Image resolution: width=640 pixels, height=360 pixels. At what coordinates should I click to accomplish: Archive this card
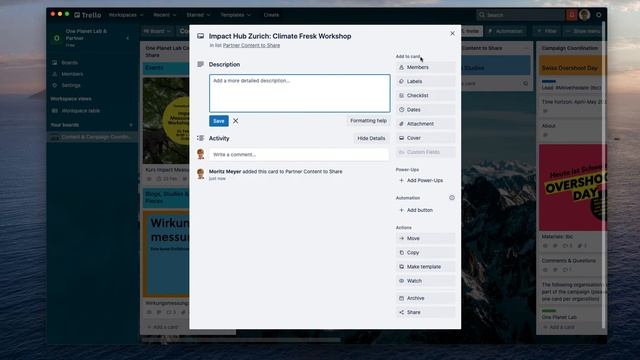425,298
